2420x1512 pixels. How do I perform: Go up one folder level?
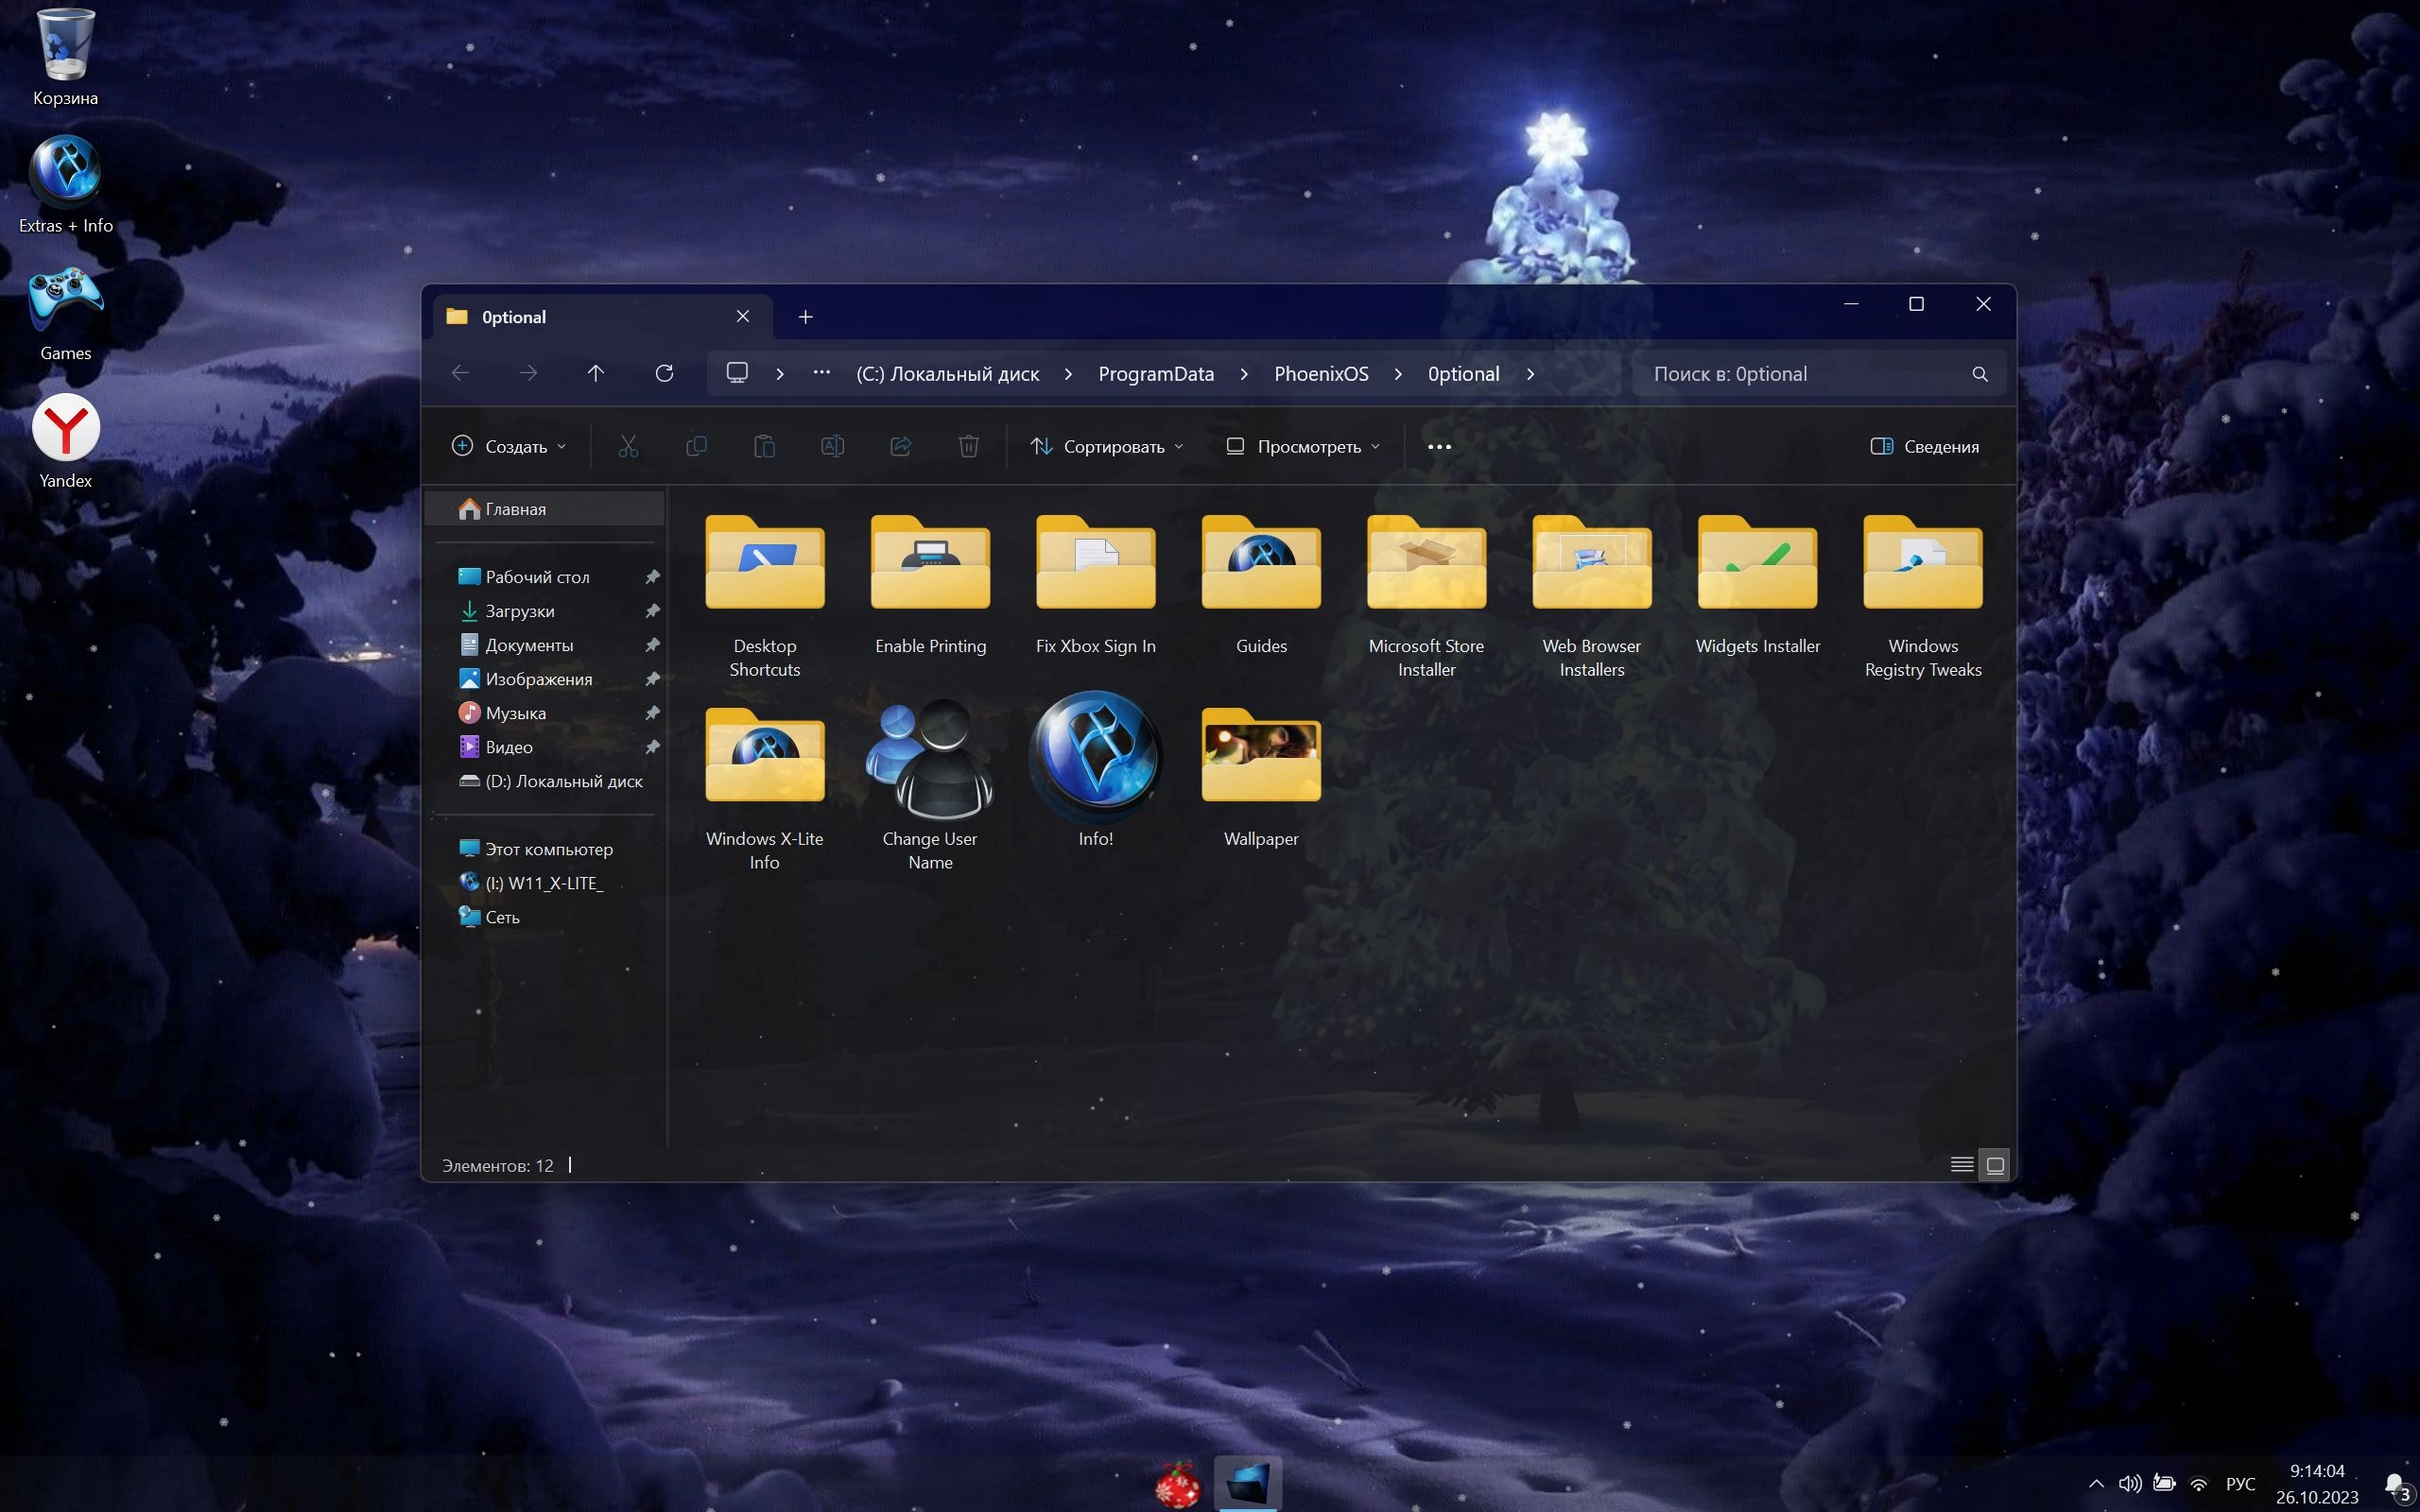pos(596,373)
